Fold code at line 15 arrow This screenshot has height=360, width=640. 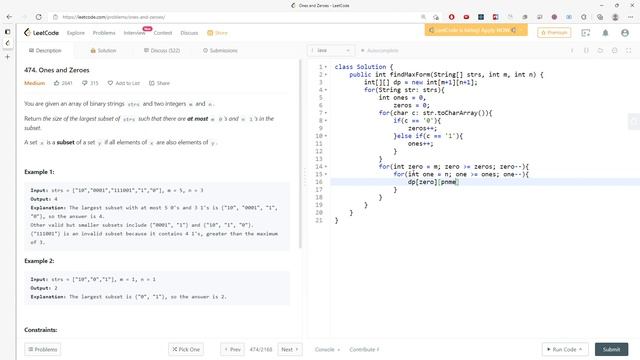tap(326, 174)
